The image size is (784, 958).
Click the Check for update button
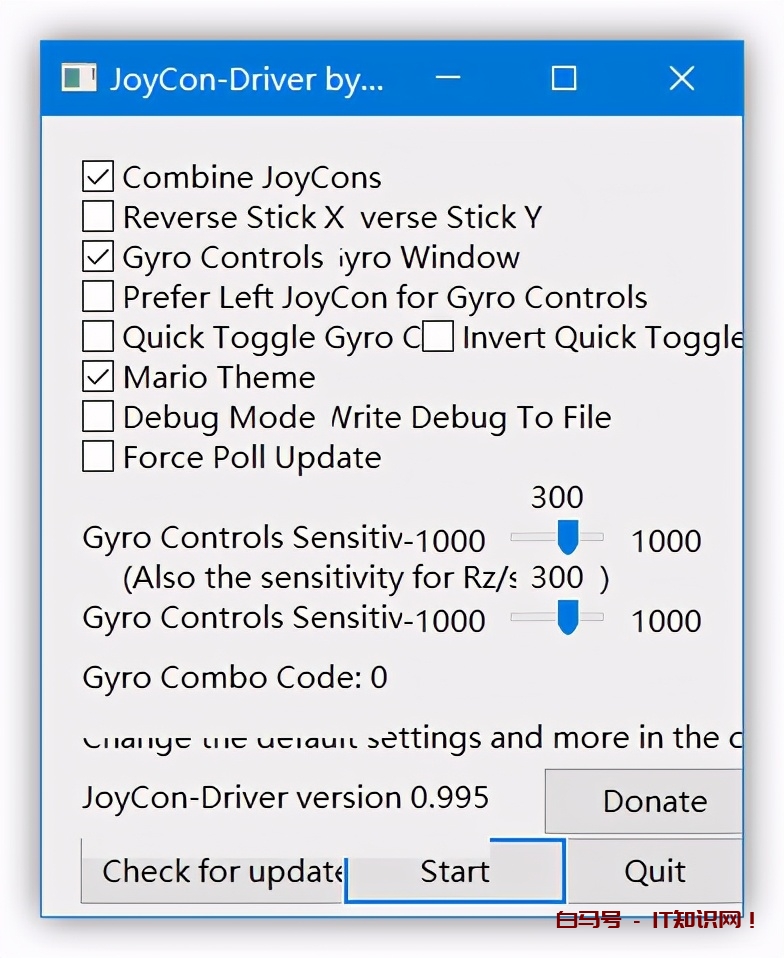tap(214, 872)
